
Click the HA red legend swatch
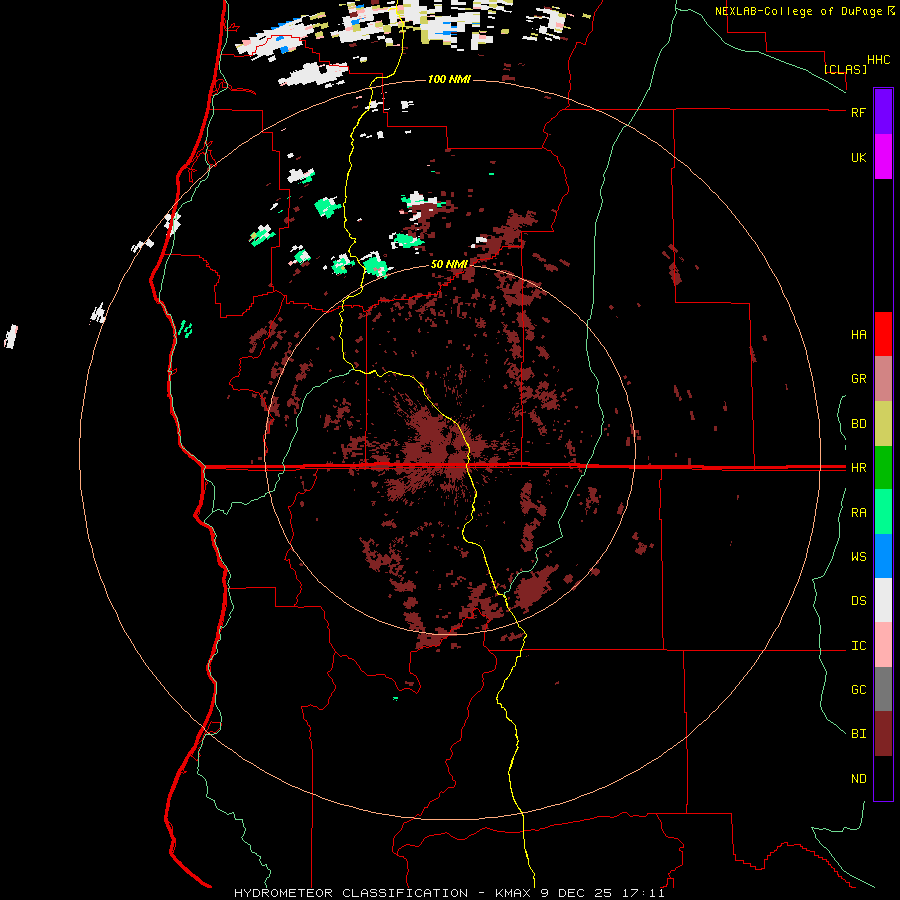(x=883, y=334)
